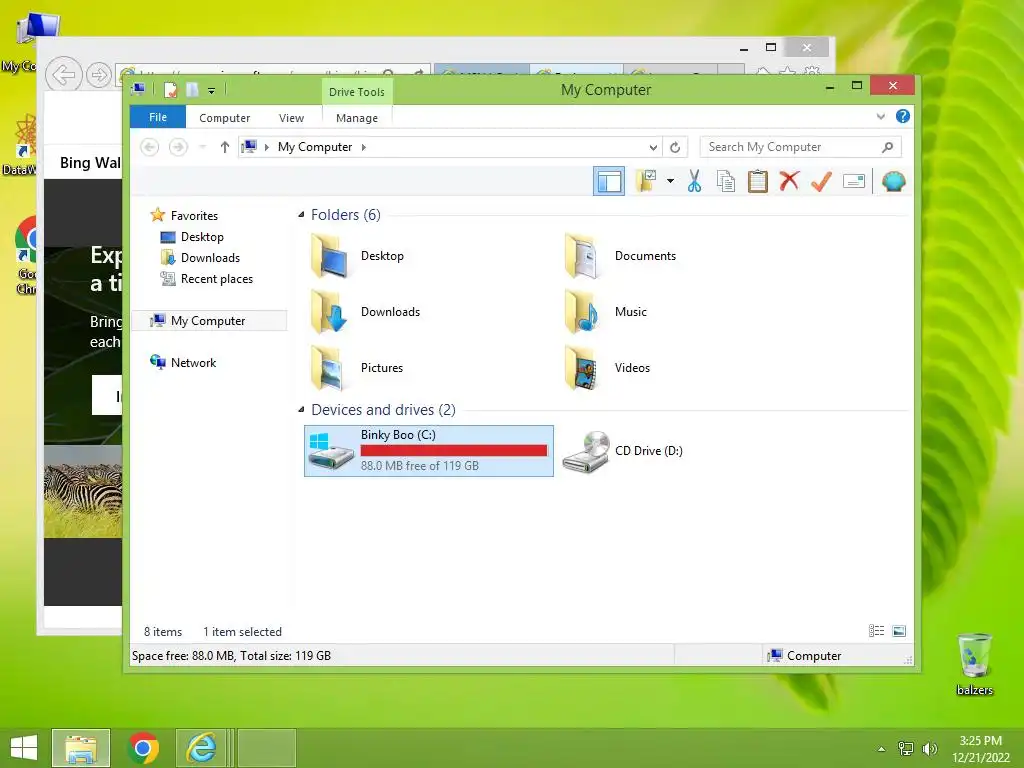Open the Windows Start button
Viewport: 1024px width, 768px height.
[24, 748]
